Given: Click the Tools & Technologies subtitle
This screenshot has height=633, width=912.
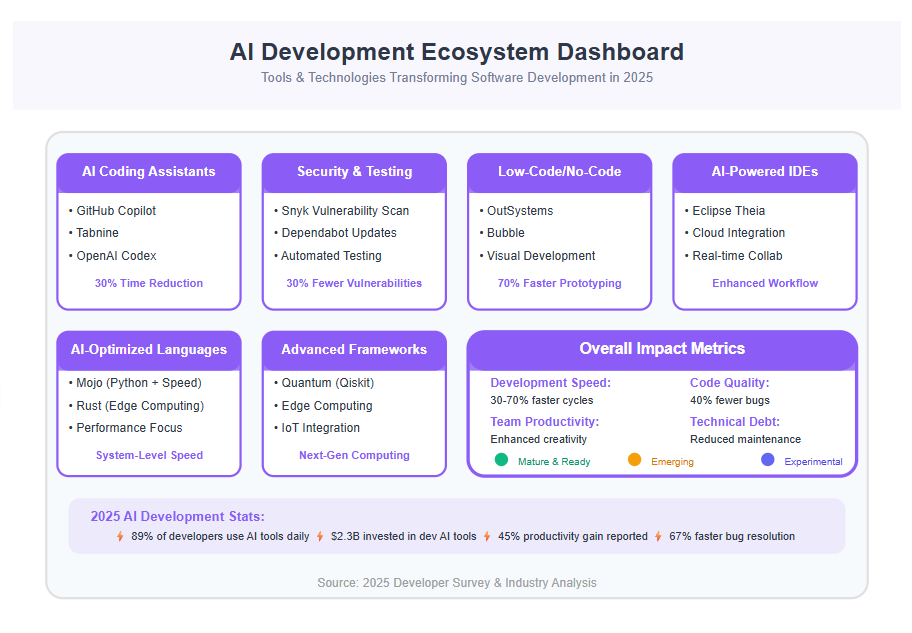Looking at the screenshot, I should tap(457, 77).
